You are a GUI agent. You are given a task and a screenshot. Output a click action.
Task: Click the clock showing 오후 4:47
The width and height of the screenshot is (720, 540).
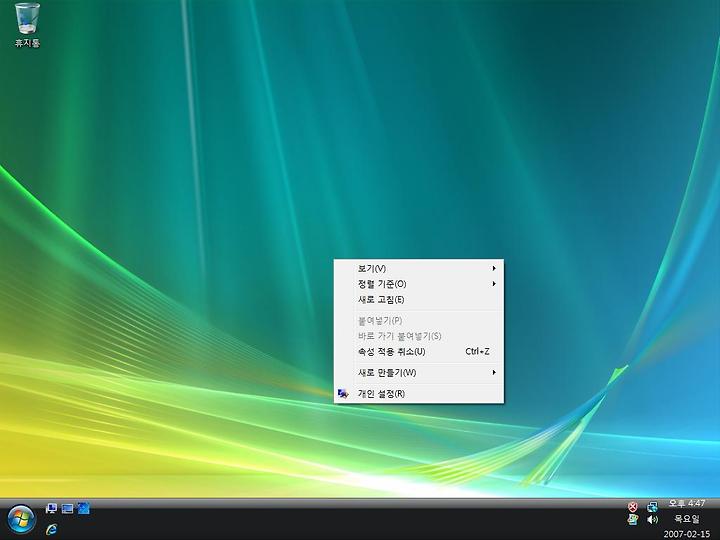tap(686, 504)
